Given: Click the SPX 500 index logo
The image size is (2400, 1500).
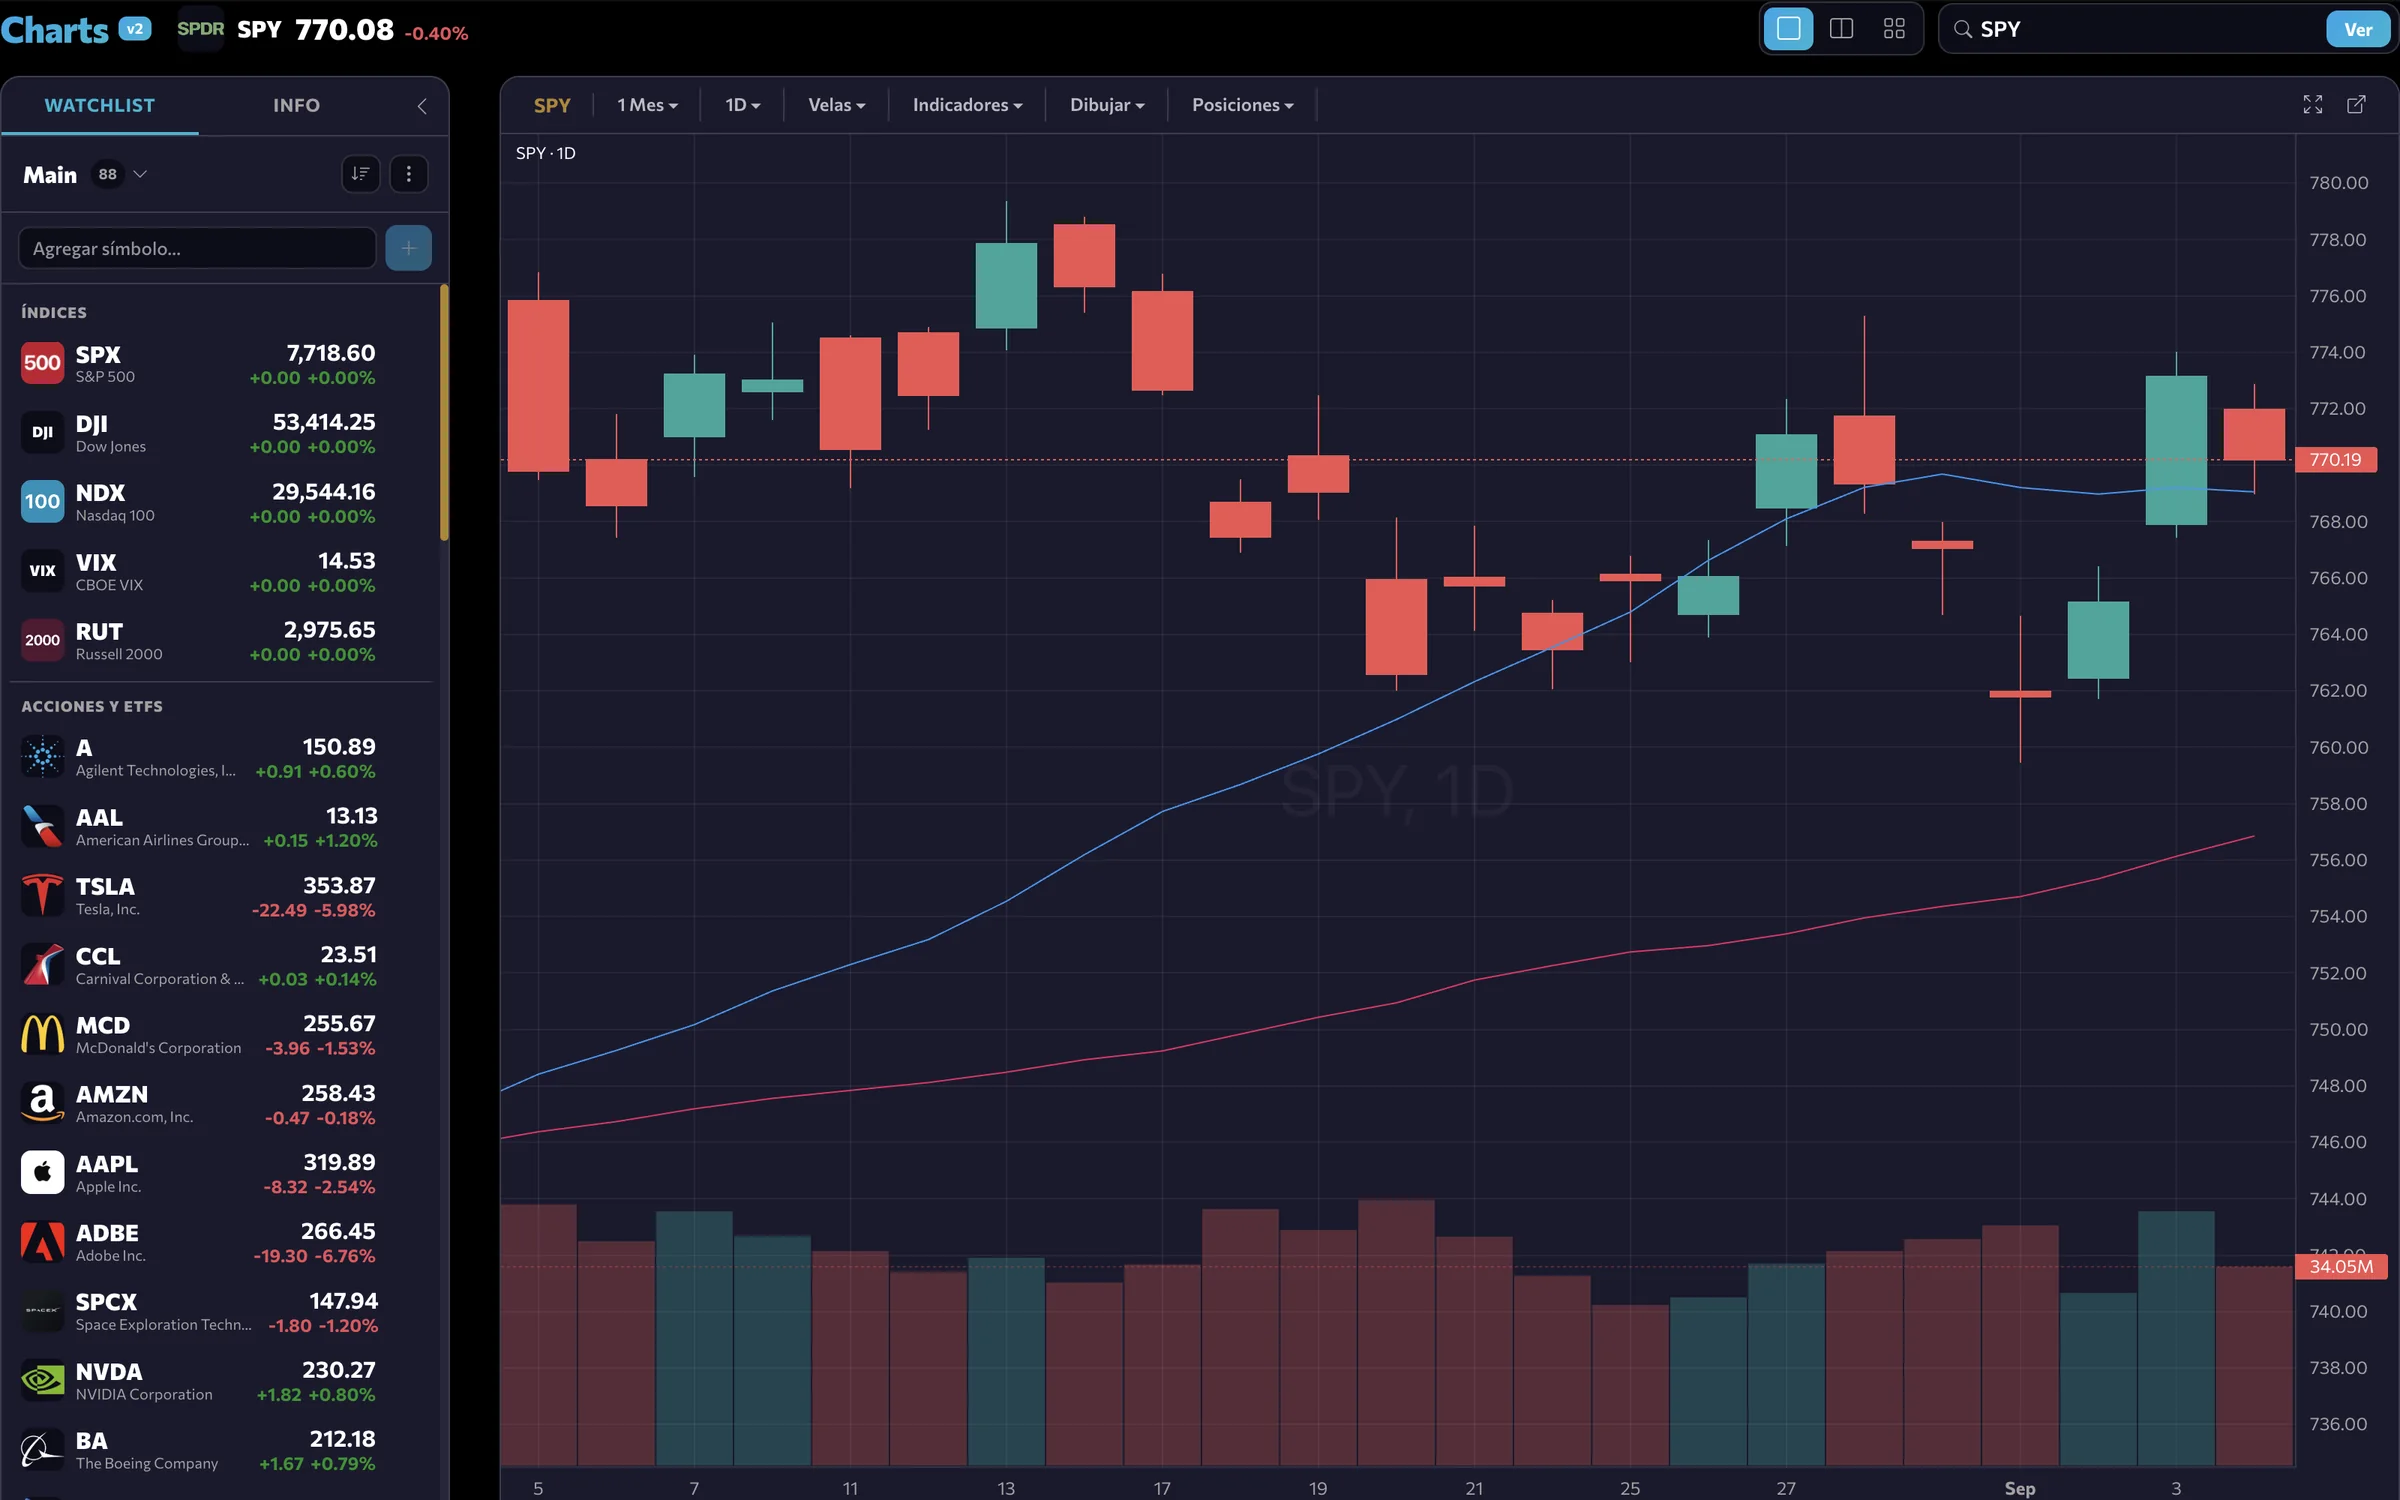Looking at the screenshot, I should pos(42,363).
